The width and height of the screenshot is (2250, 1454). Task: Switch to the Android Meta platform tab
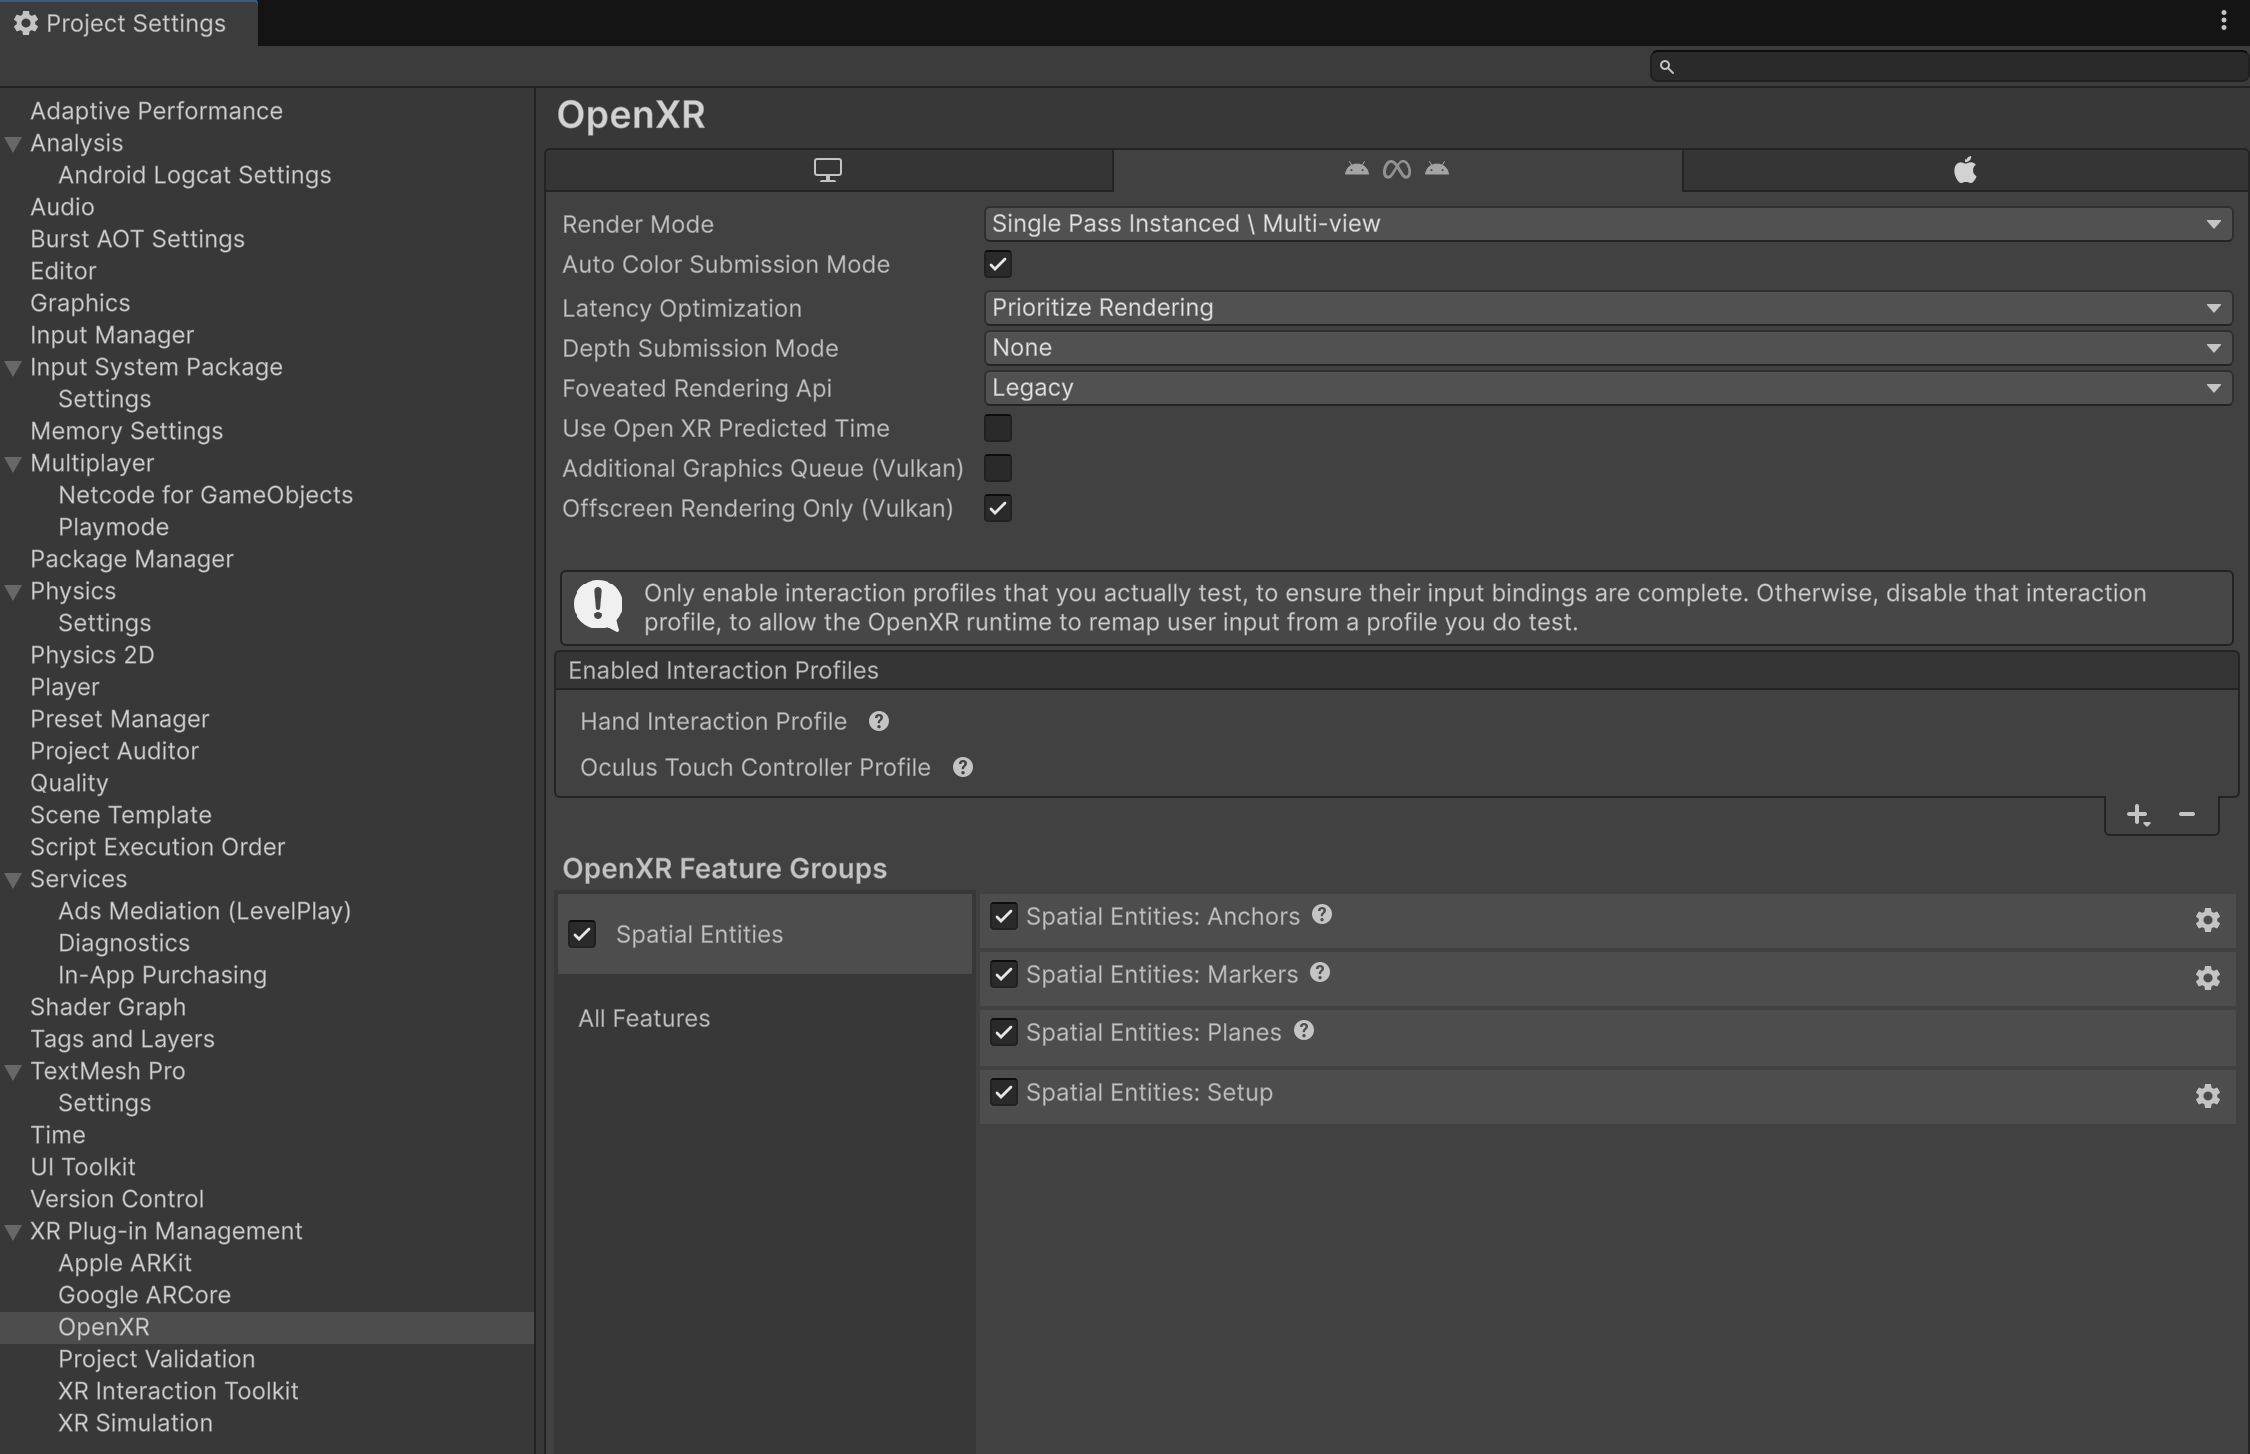(1397, 170)
